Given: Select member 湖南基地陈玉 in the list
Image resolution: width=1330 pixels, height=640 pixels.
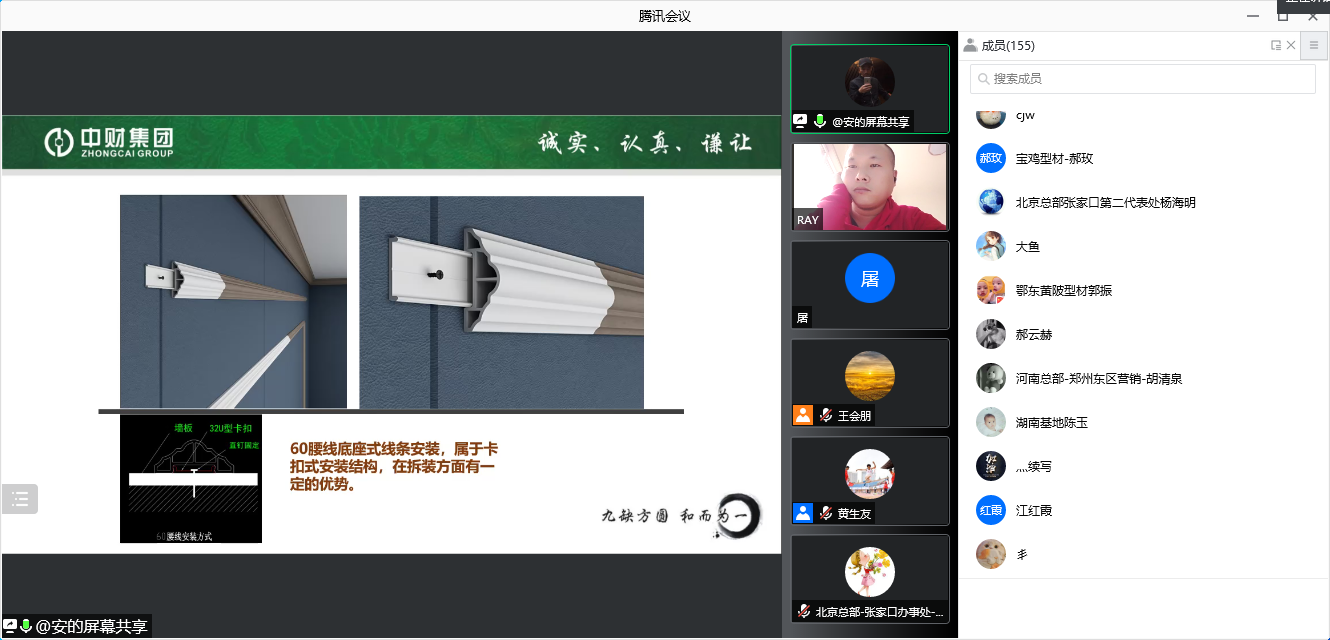Looking at the screenshot, I should [1051, 423].
